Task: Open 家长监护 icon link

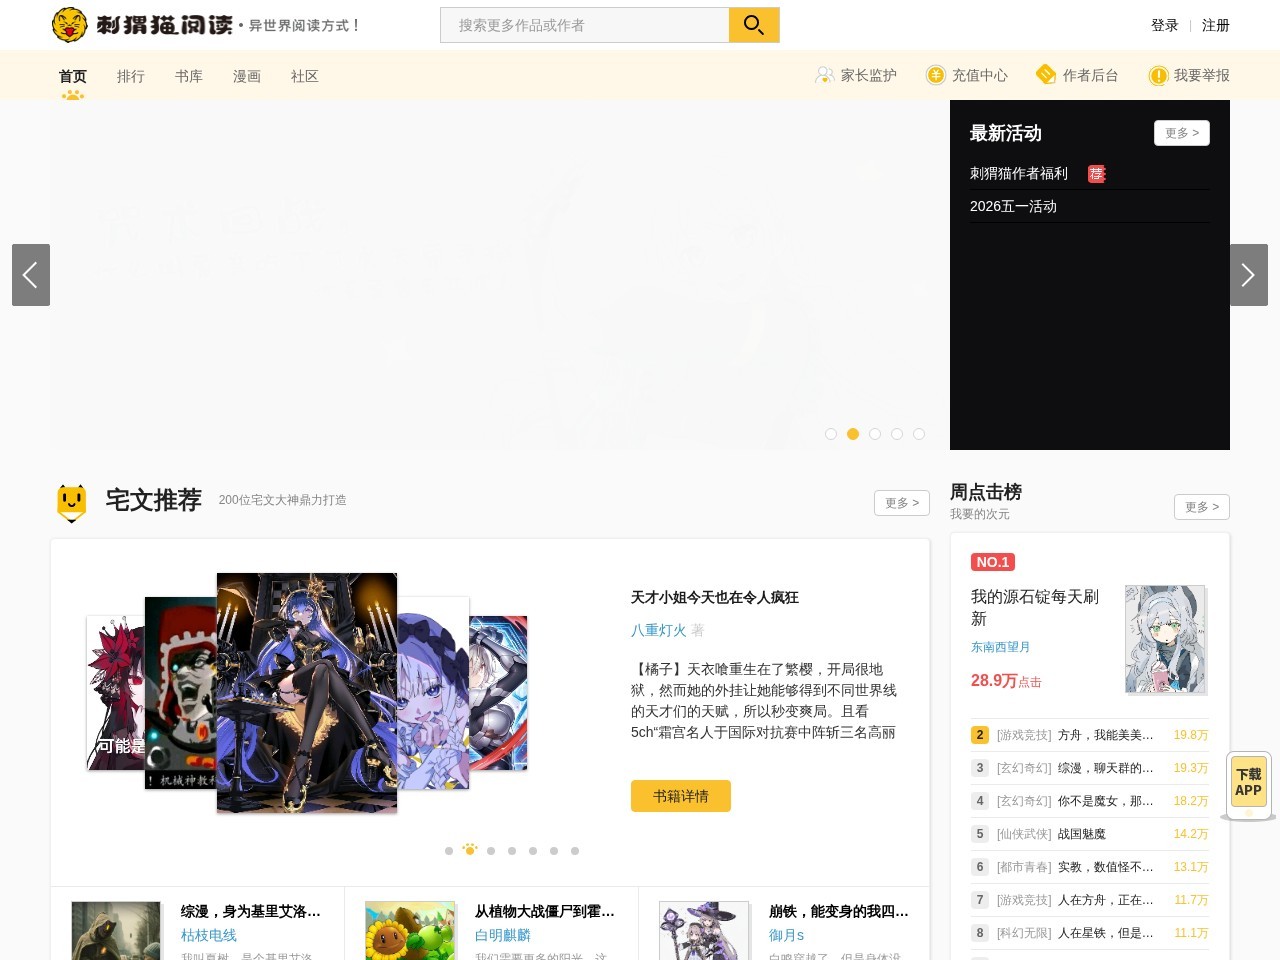Action: pos(824,75)
